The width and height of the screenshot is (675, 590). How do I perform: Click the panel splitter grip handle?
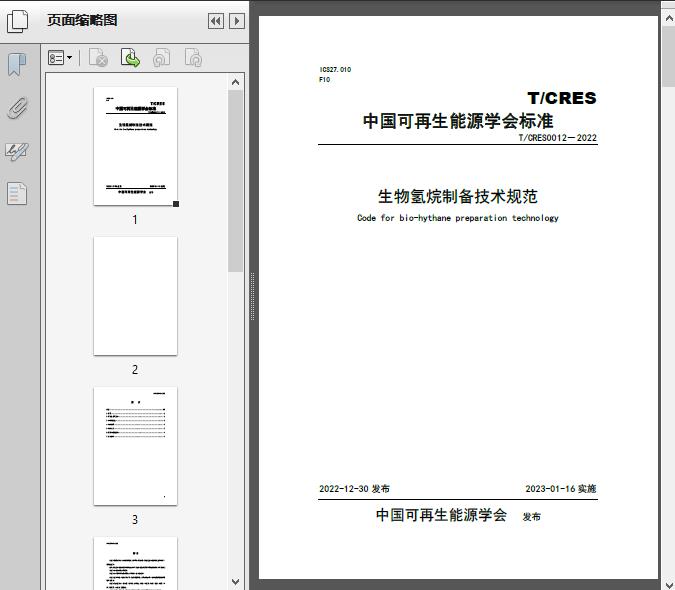252,297
